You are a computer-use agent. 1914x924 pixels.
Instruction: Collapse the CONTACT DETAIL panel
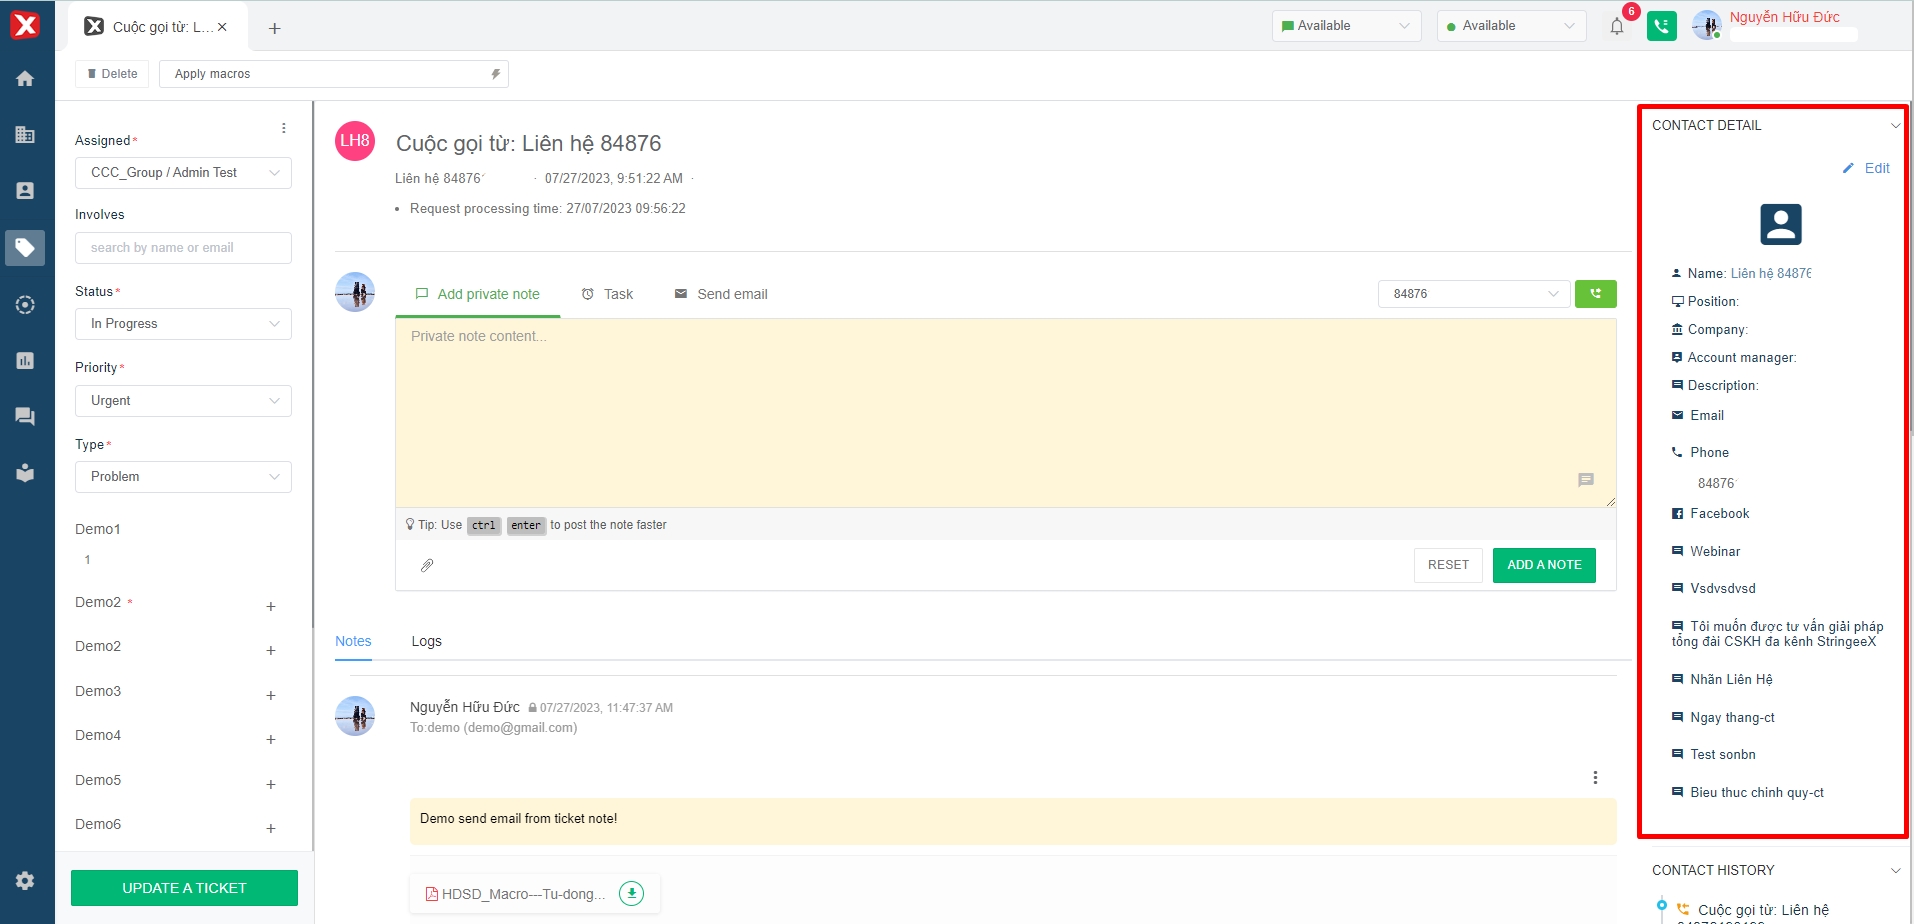click(x=1894, y=126)
